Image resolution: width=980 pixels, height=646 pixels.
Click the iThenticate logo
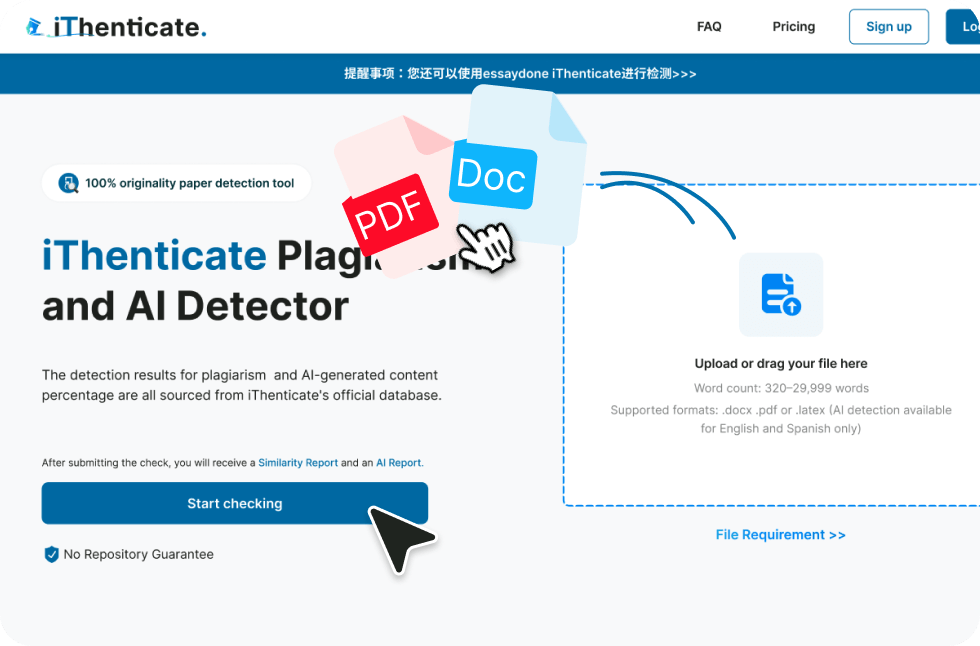116,27
